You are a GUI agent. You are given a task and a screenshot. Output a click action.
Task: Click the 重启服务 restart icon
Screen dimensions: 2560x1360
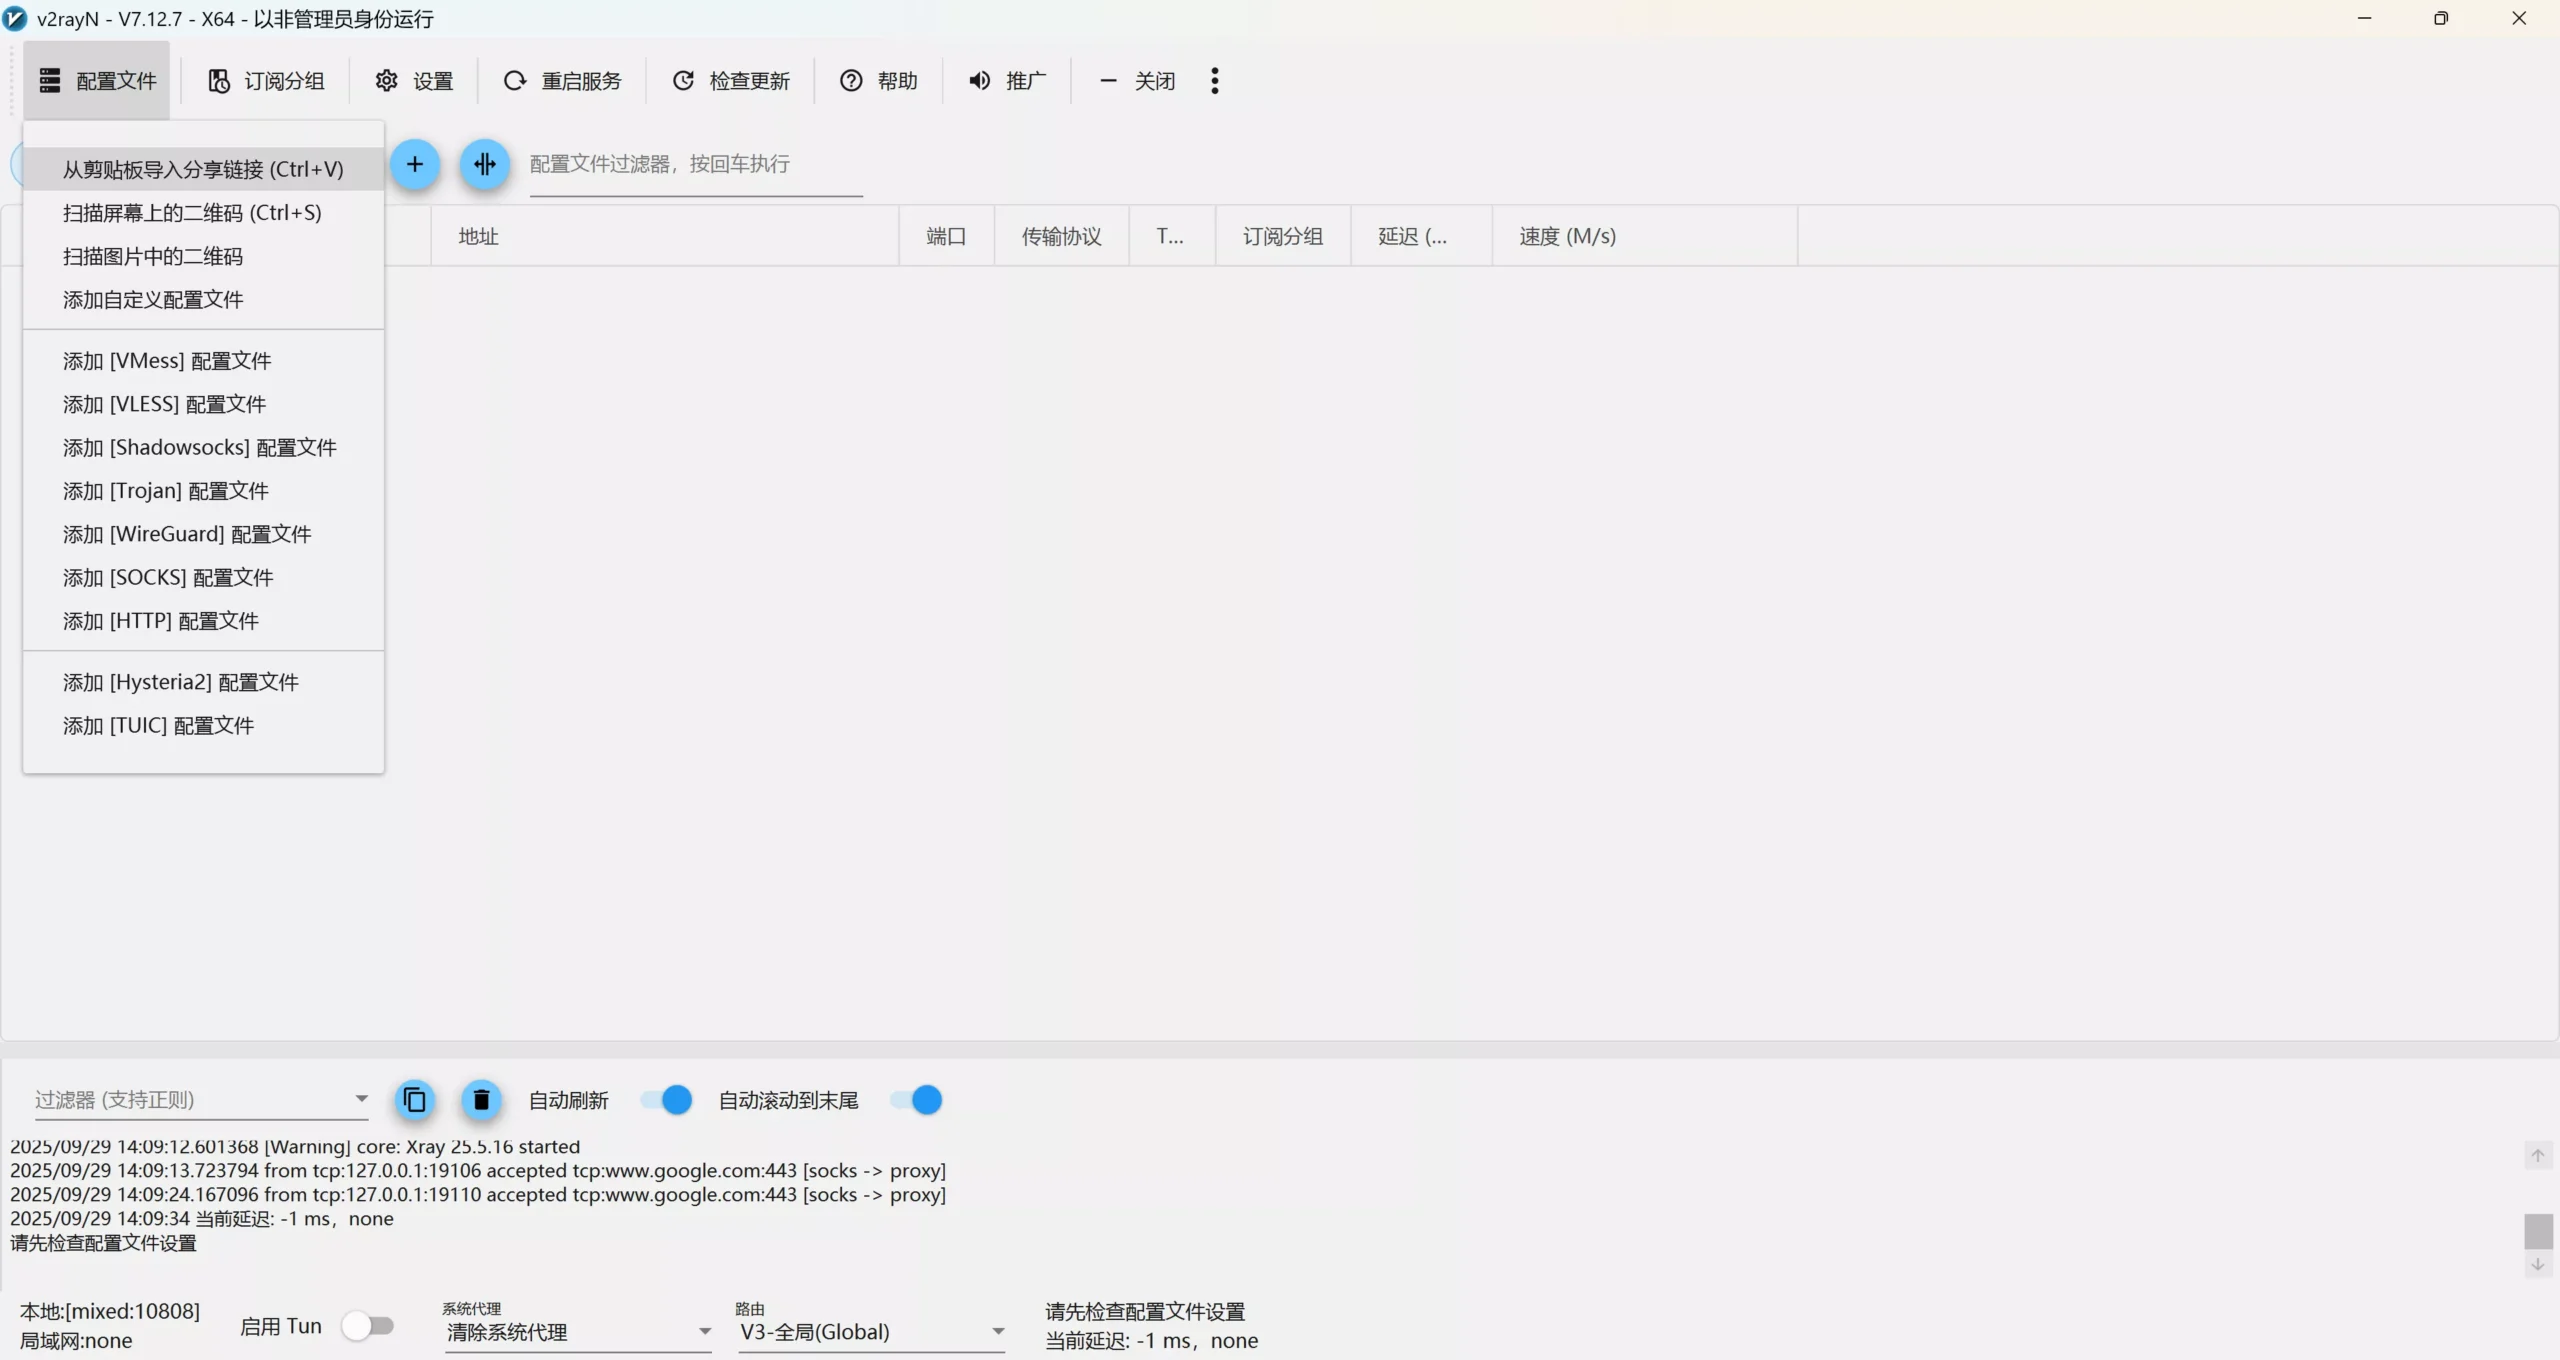click(x=515, y=81)
